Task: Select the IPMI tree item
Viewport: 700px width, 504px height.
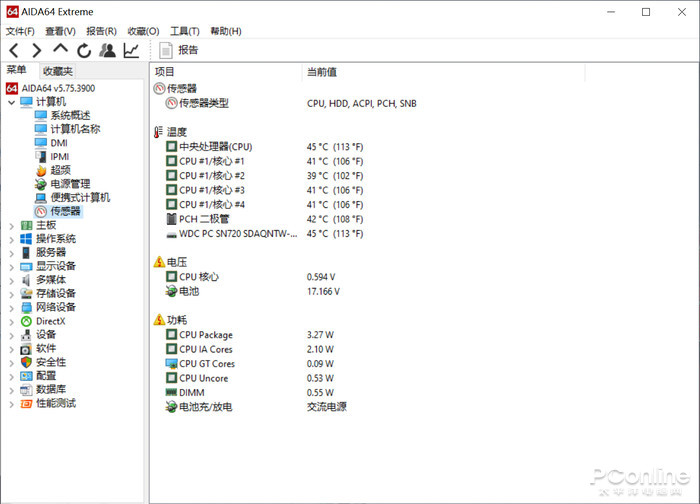Action: [x=60, y=157]
